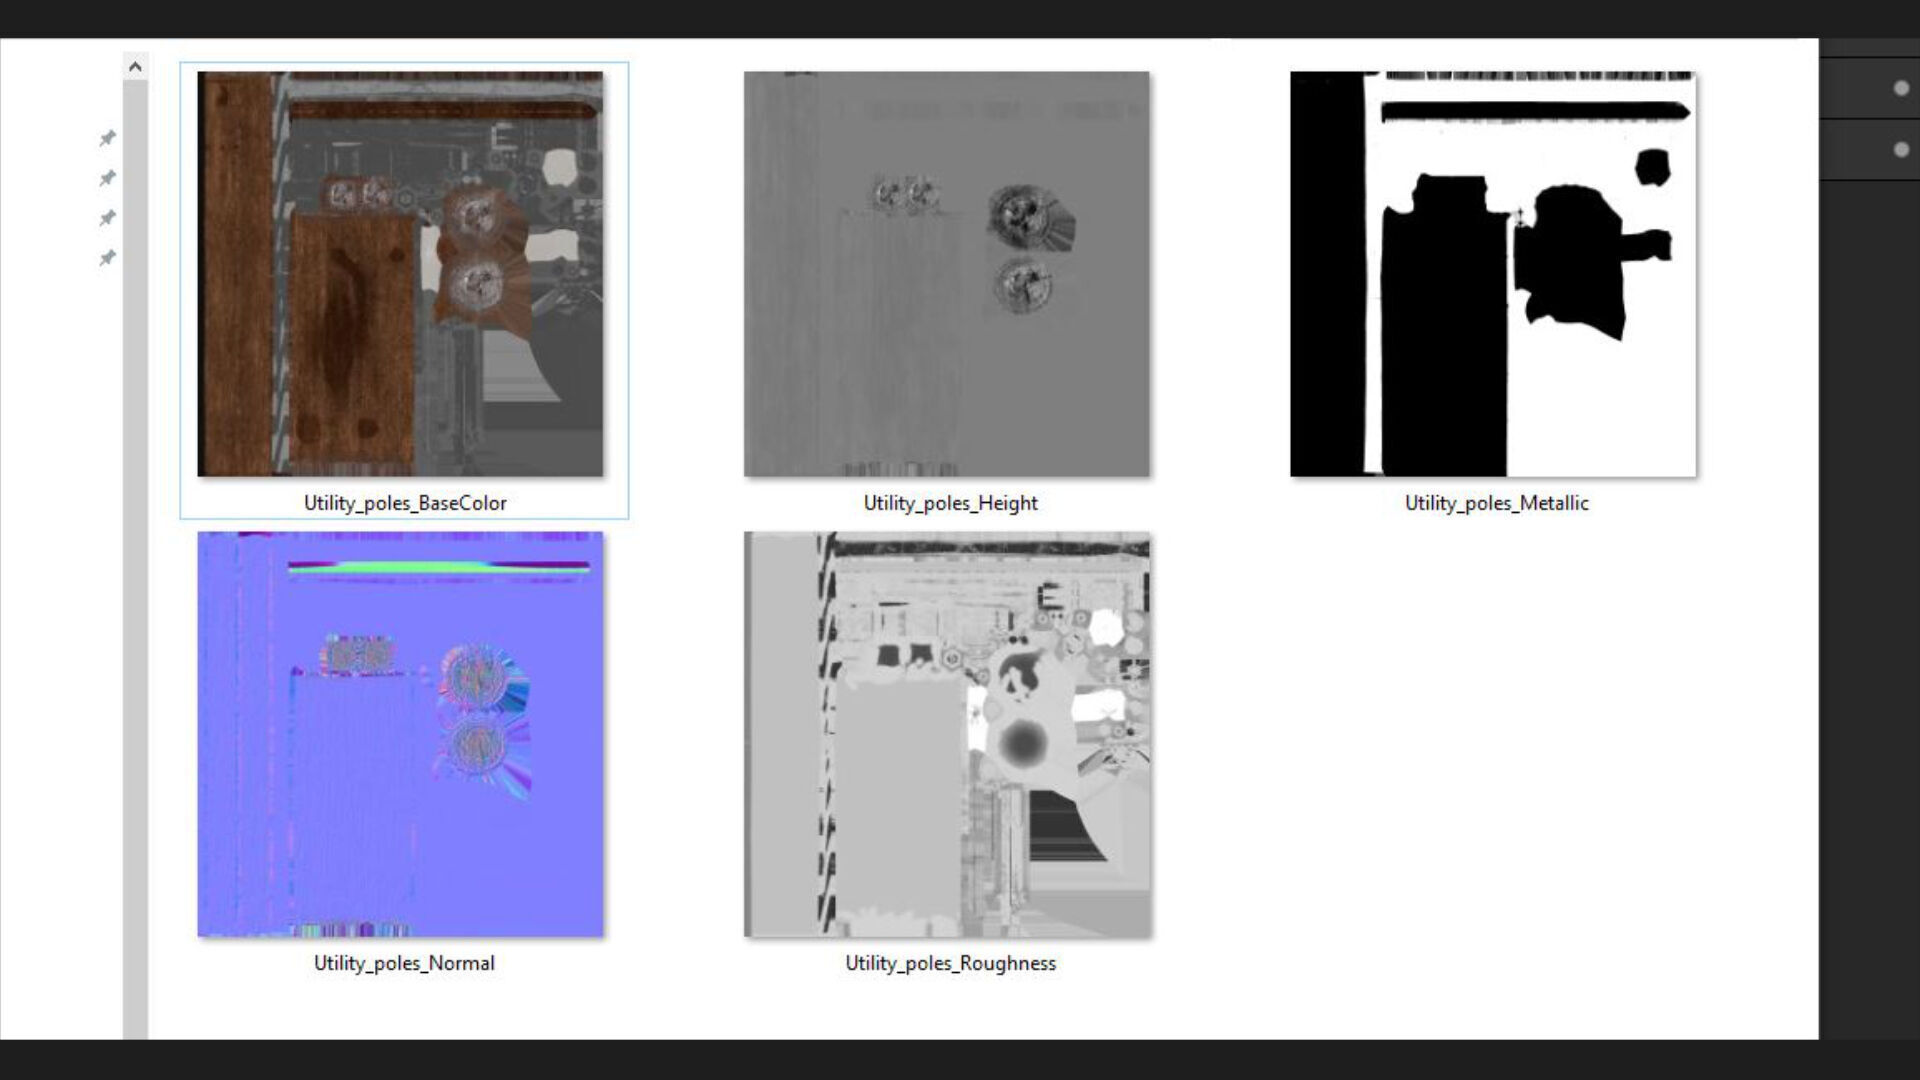1920x1080 pixels.
Task: Select the Utility_poles_Roughness thumbnail
Action: point(946,734)
